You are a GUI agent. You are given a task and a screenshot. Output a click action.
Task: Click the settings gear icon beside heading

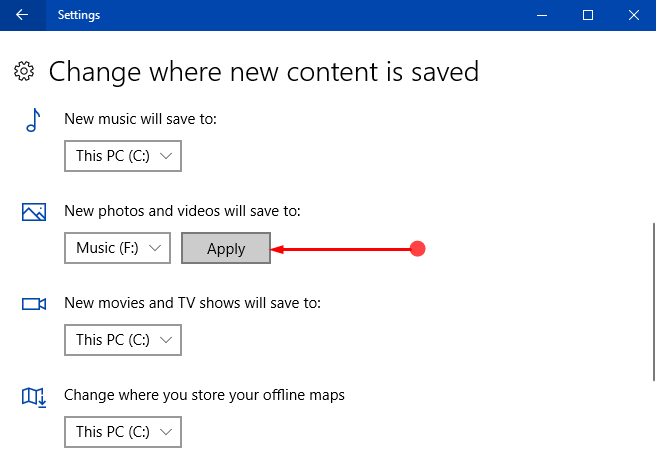(24, 71)
